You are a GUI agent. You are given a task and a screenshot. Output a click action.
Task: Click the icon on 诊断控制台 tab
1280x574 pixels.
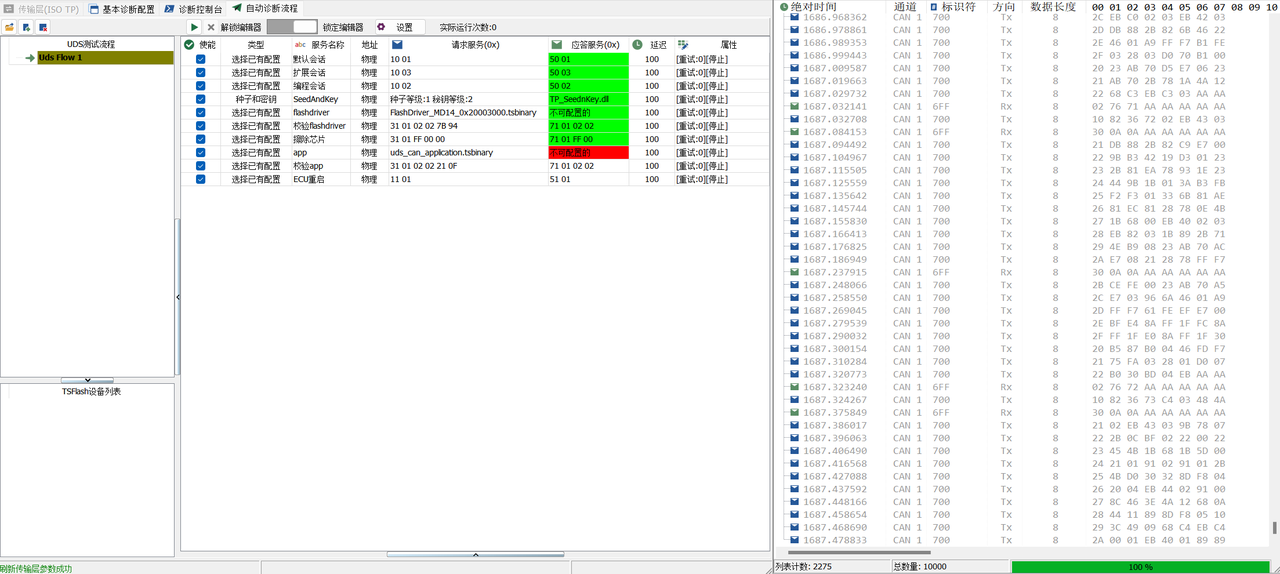click(168, 8)
